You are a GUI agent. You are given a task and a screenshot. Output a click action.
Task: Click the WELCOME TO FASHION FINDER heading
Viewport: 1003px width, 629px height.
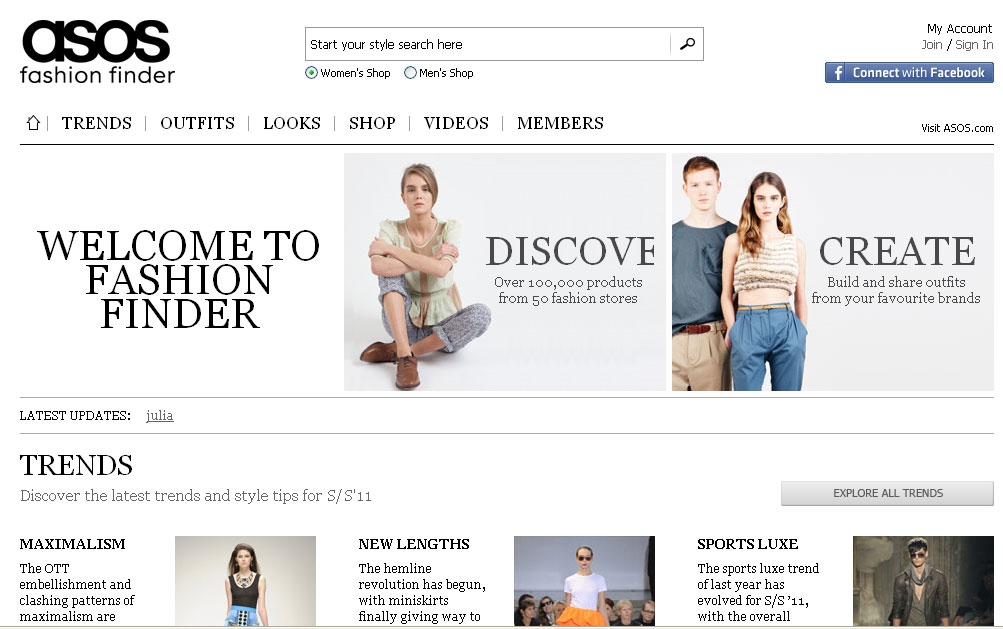(x=179, y=280)
